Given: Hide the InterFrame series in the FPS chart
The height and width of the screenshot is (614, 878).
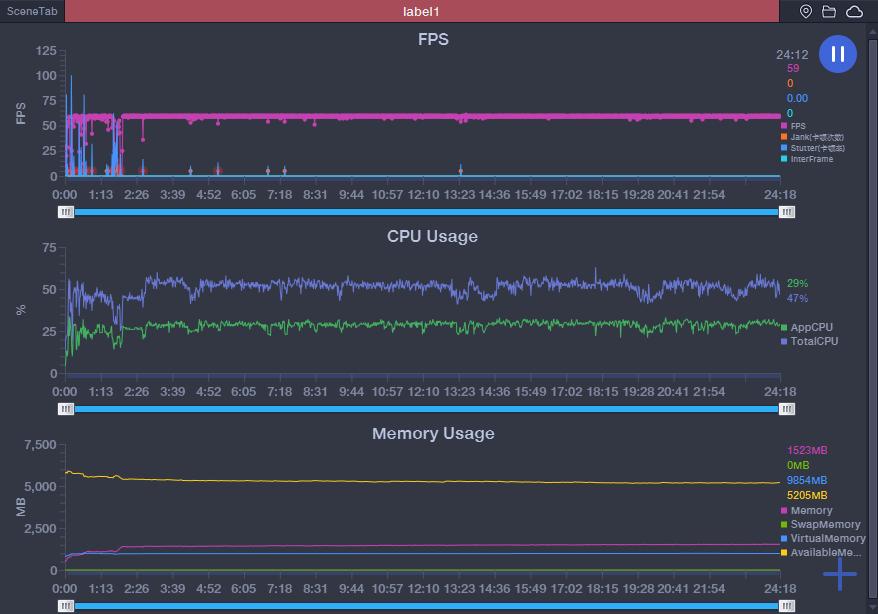Looking at the screenshot, I should 784,158.
